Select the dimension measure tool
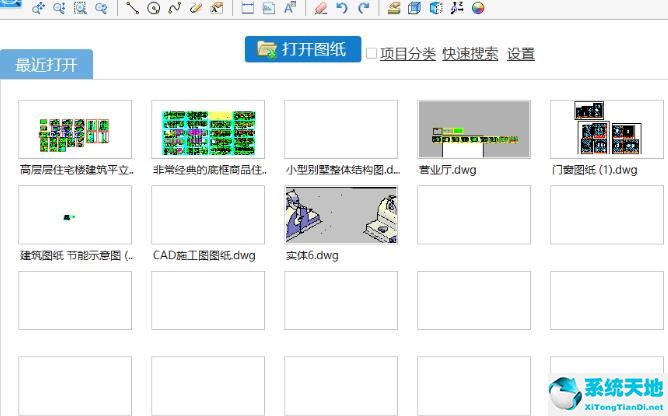Viewport: 668px width, 416px height. [248, 8]
